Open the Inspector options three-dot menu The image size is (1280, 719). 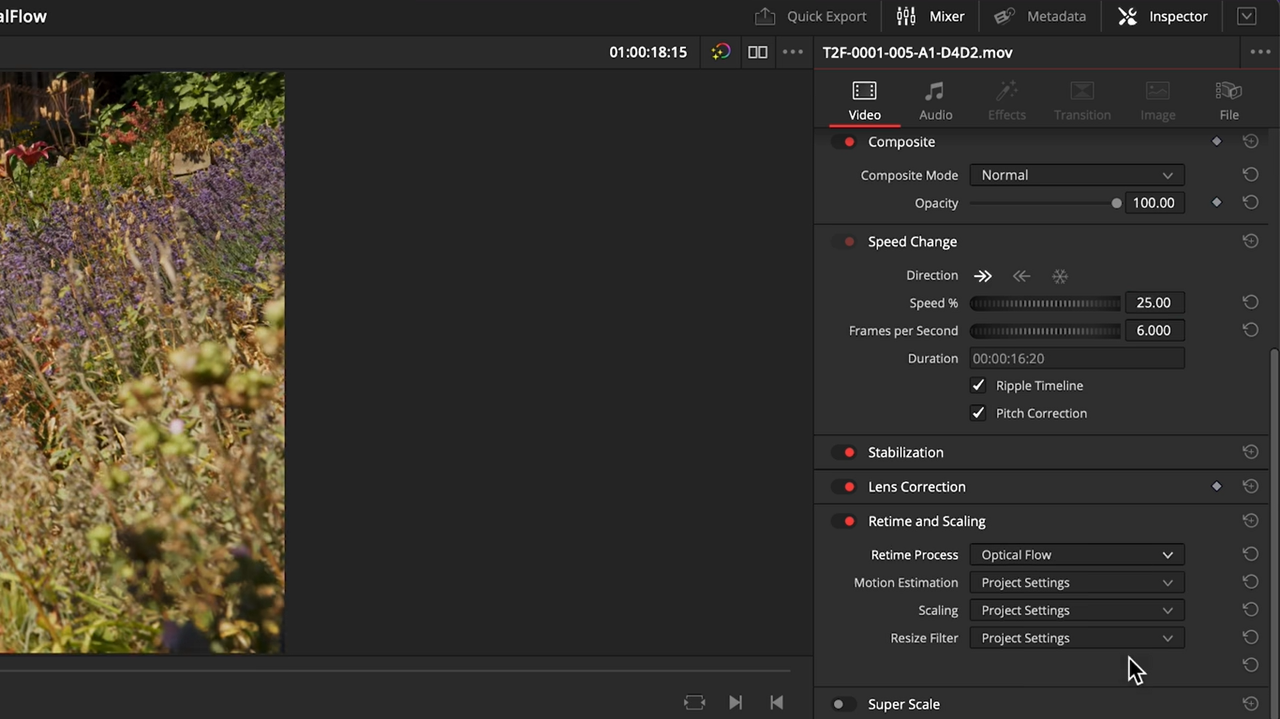point(1260,52)
